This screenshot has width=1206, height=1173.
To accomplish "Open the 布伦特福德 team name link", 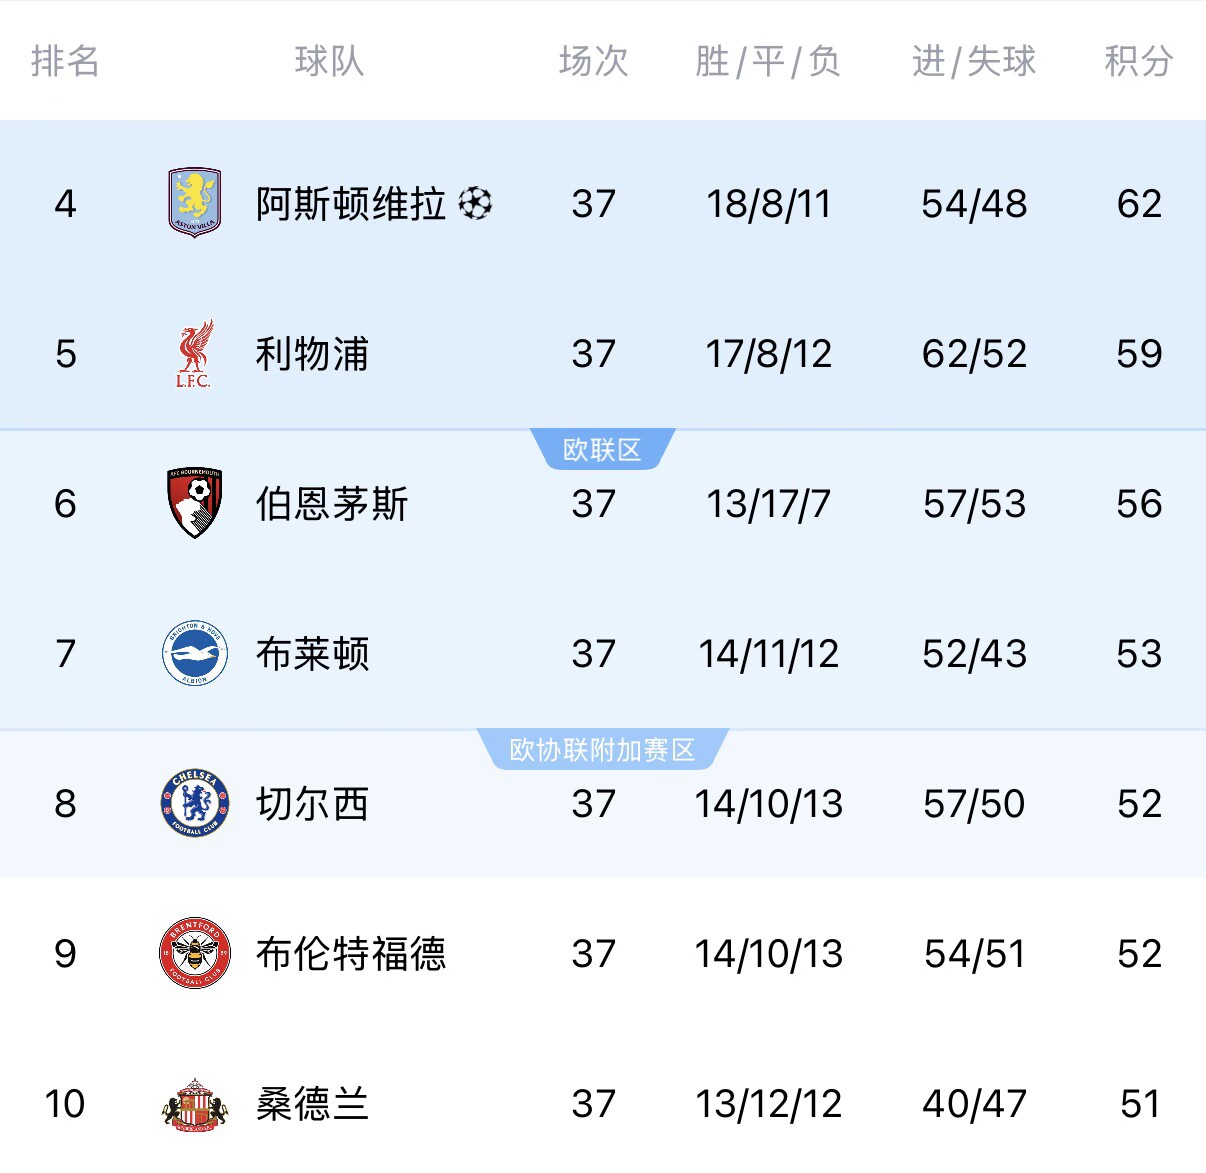I will pos(351,954).
